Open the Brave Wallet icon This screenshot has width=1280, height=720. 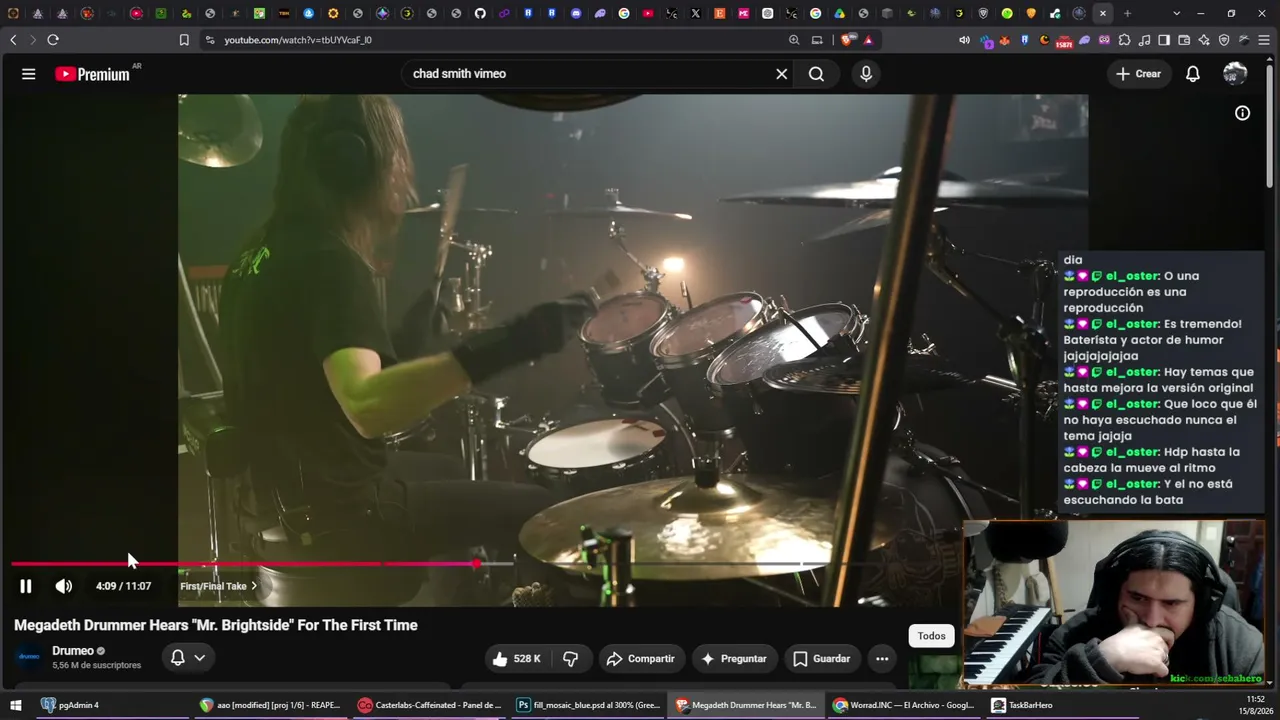(x=1184, y=40)
